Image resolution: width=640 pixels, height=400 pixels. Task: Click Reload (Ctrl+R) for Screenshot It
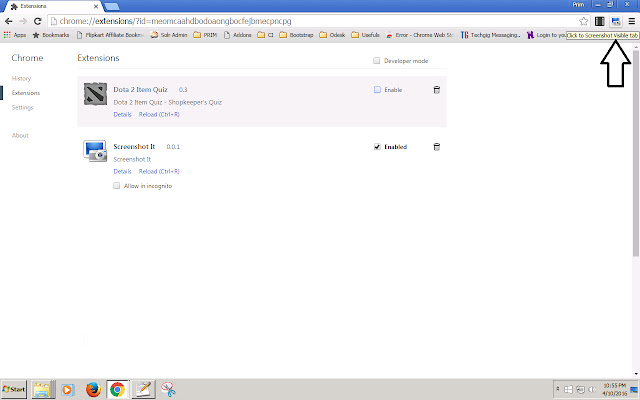[x=159, y=171]
